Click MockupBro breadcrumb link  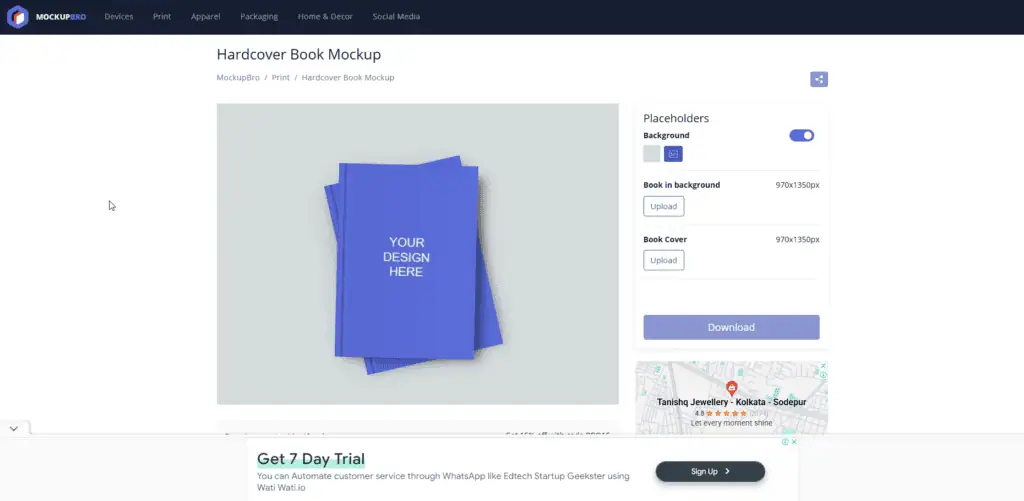click(x=238, y=78)
